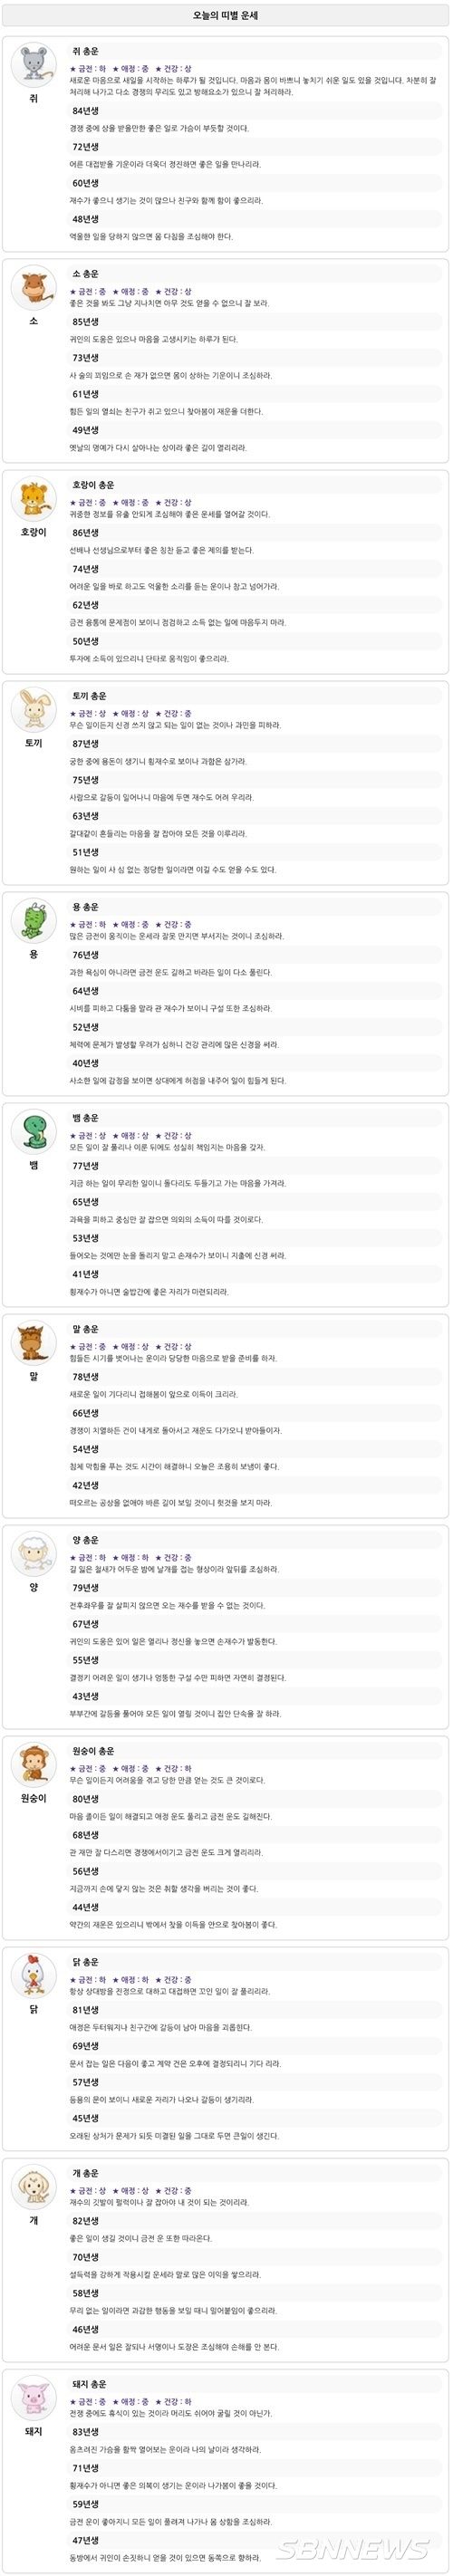The image size is (453, 2576).
Task: Click the 뱀 총운 heading
Action: pos(86,1118)
